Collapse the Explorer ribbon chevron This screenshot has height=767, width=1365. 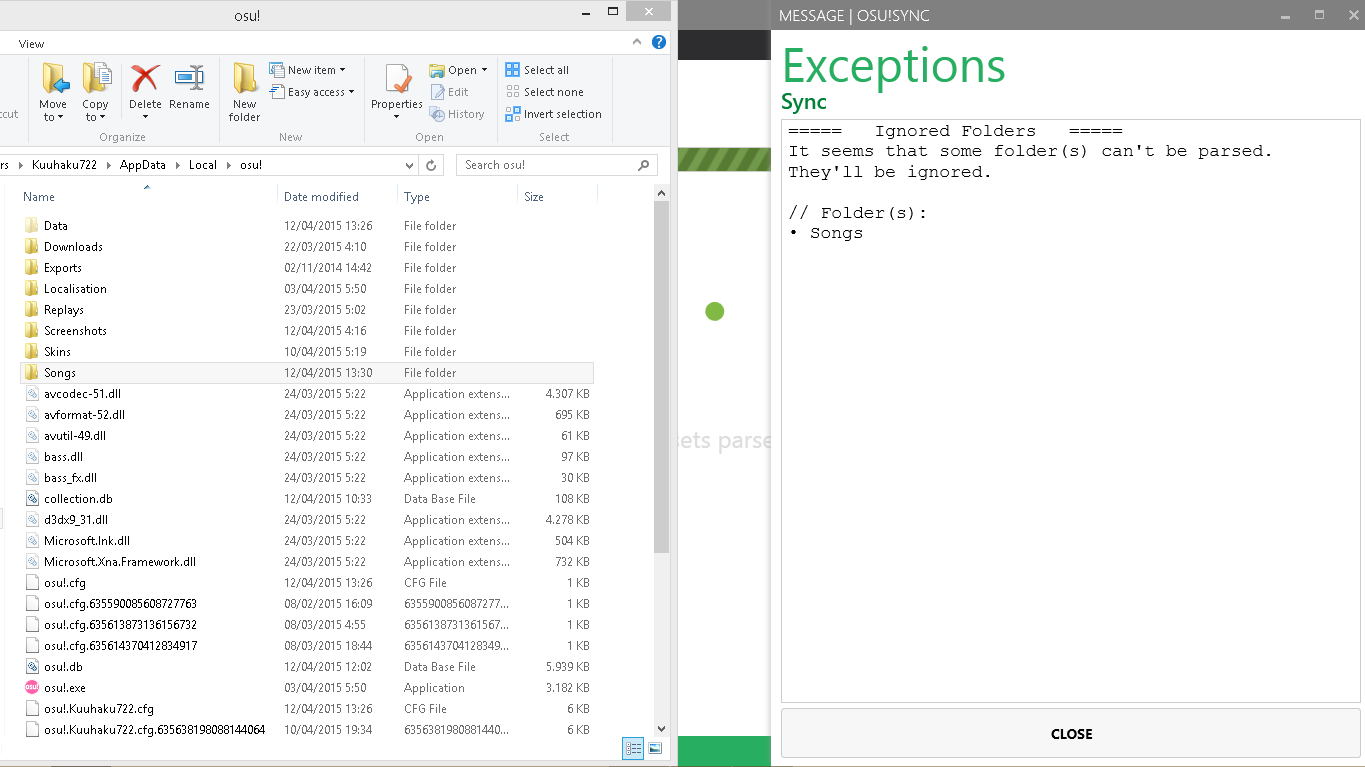point(638,42)
